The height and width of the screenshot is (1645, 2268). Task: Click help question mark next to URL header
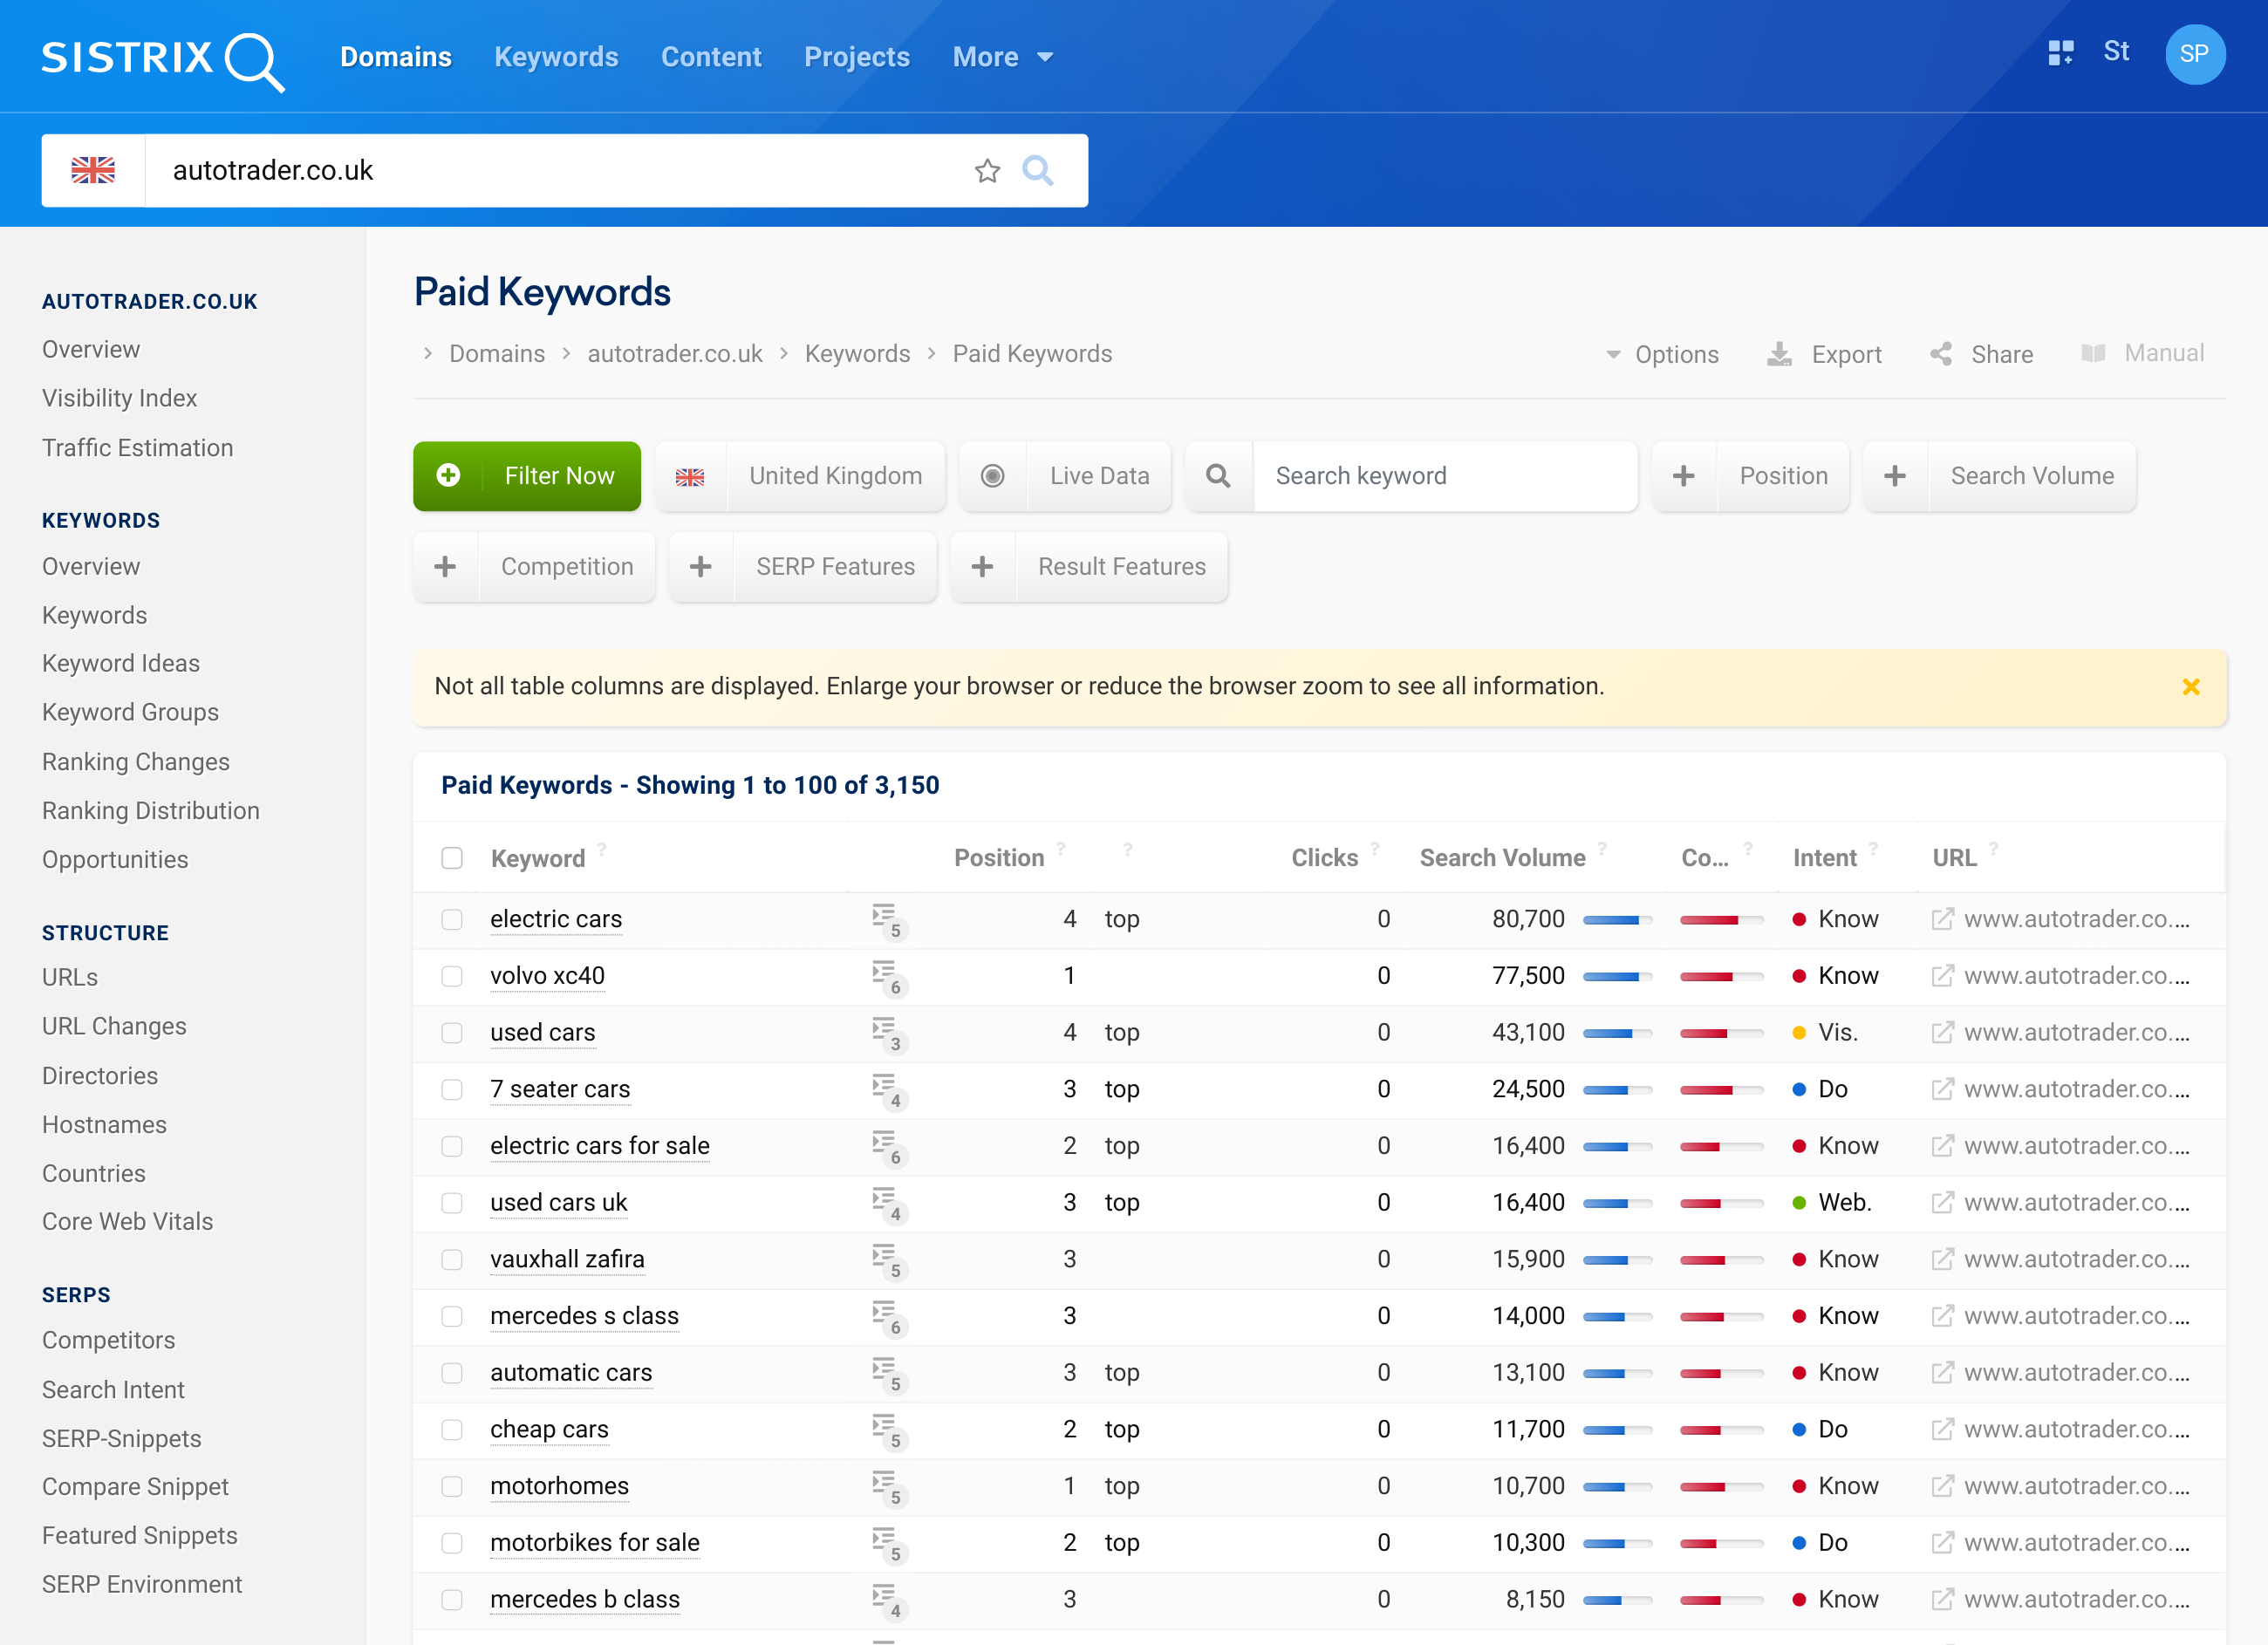click(x=1994, y=849)
